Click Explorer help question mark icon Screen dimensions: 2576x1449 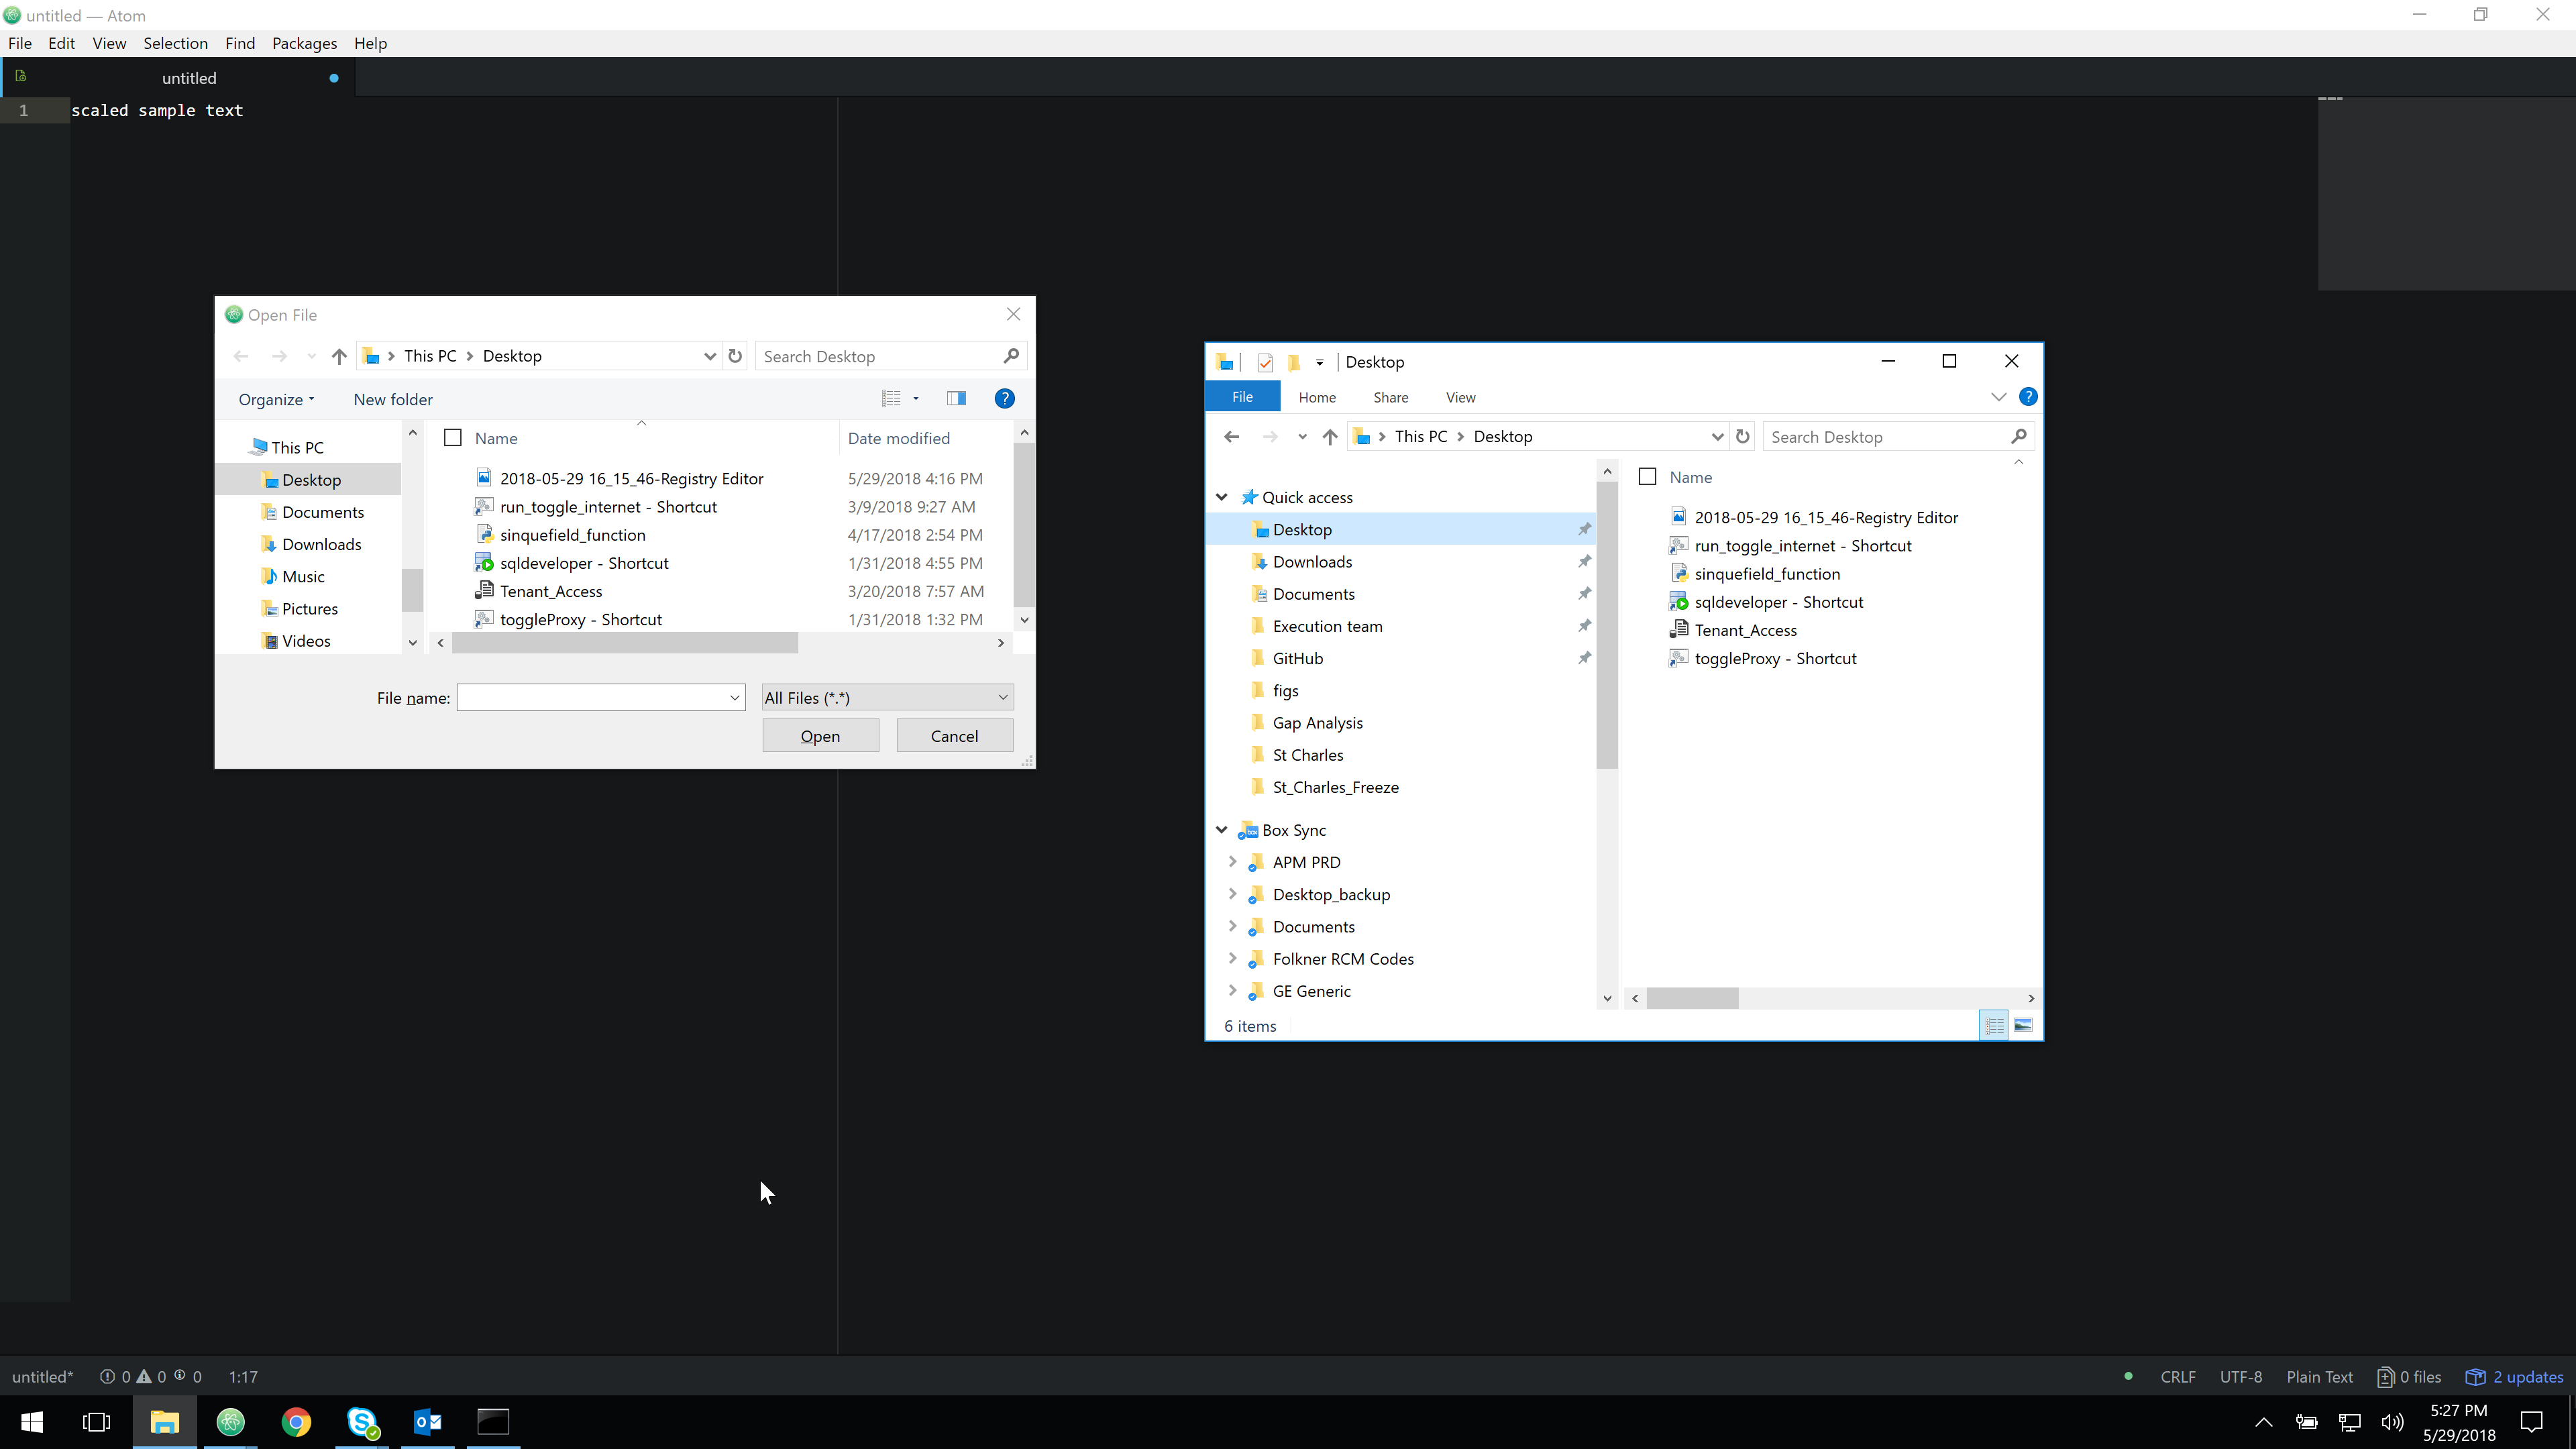pyautogui.click(x=2028, y=397)
